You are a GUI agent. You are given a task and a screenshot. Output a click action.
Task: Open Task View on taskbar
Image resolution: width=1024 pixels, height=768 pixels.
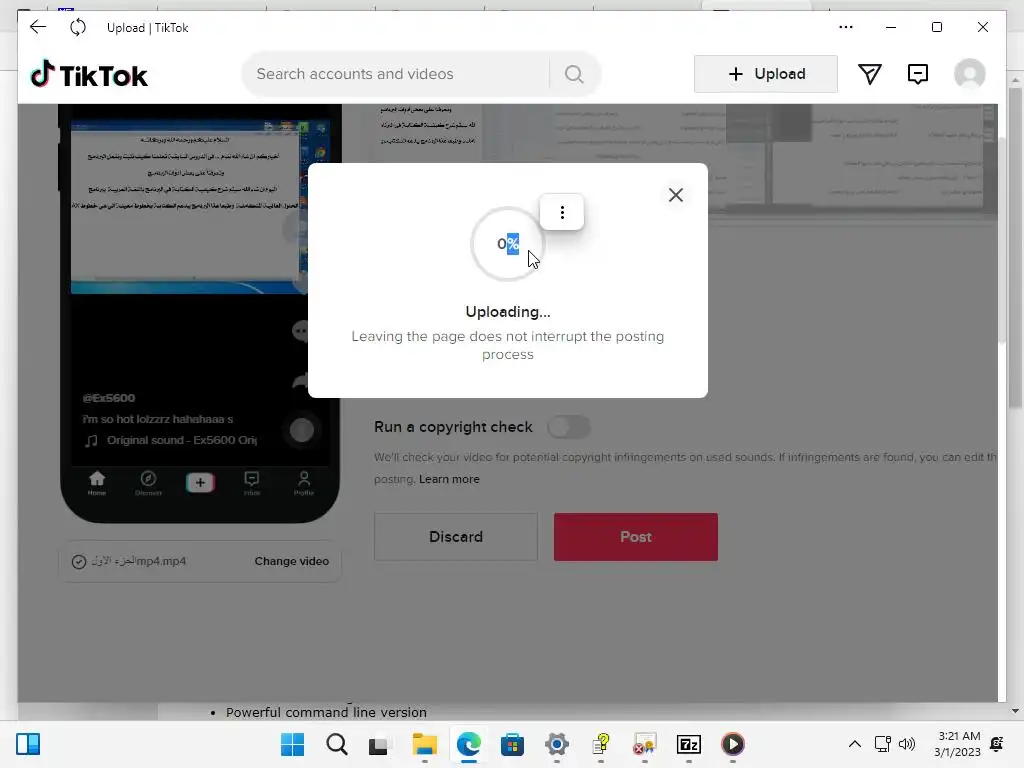pyautogui.click(x=378, y=745)
